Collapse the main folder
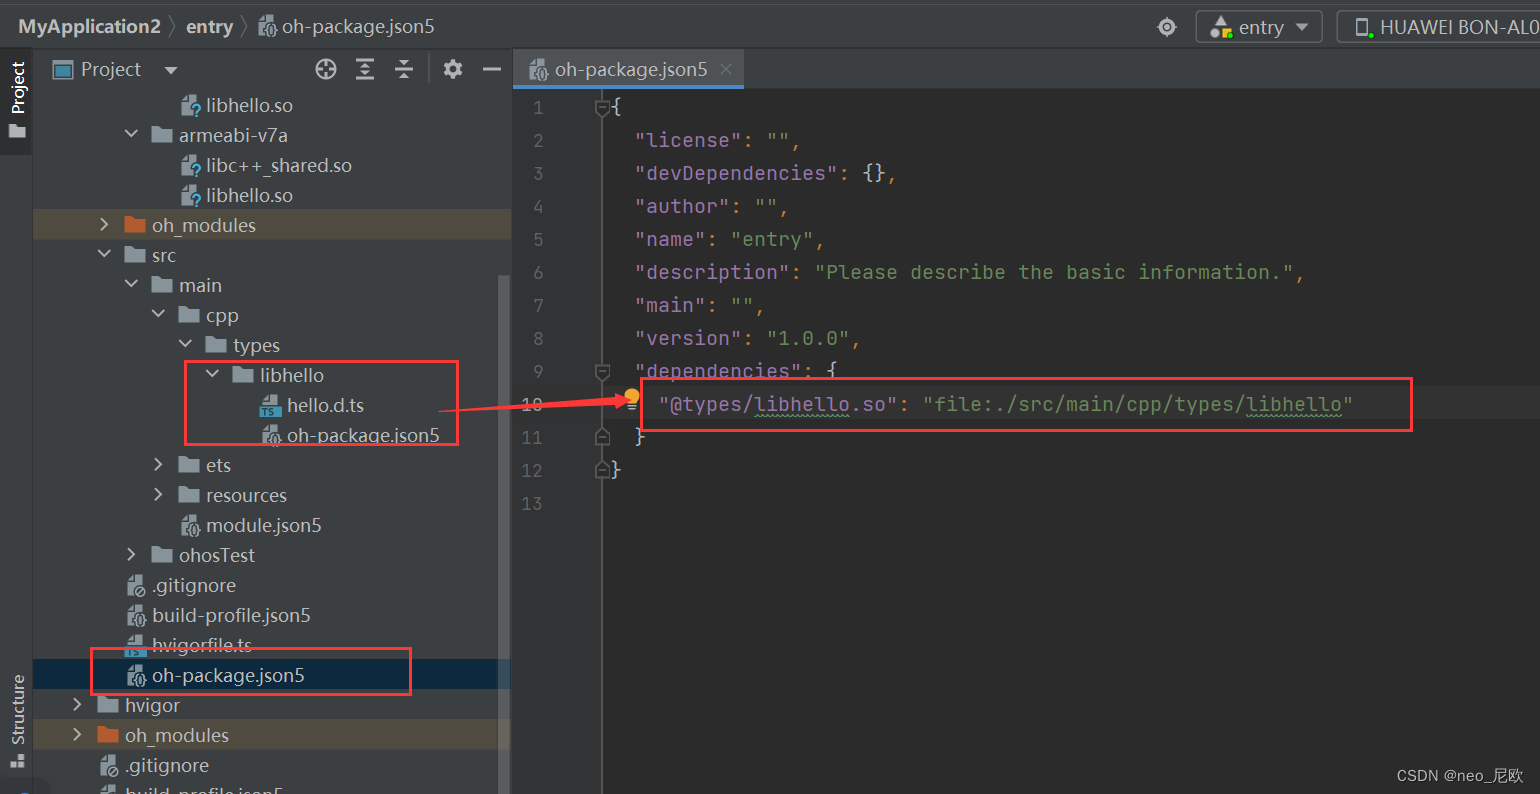The width and height of the screenshot is (1540, 794). click(x=131, y=284)
